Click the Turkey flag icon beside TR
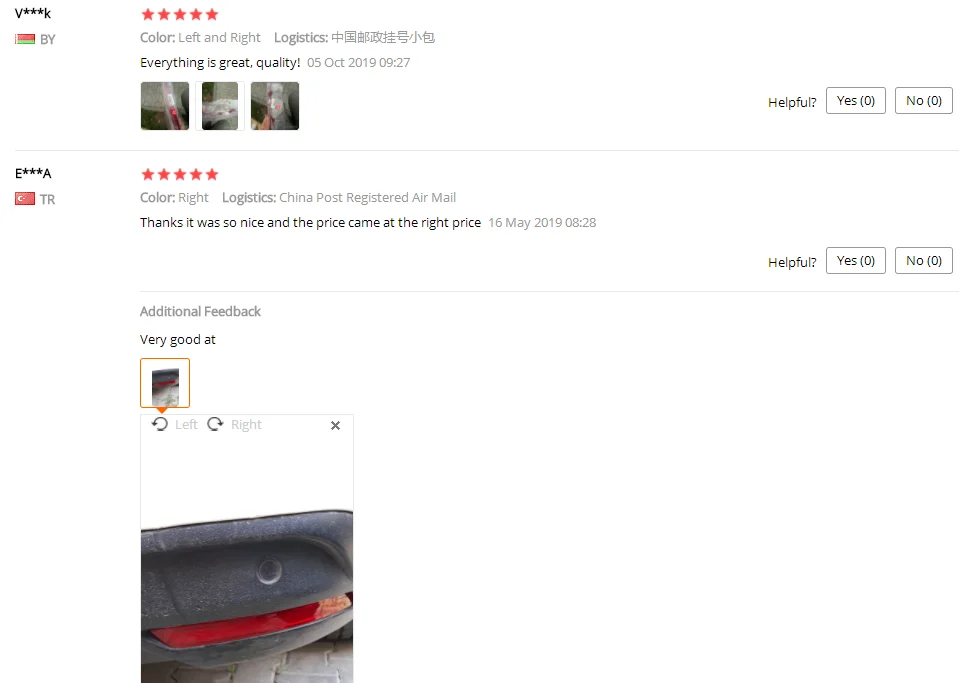 tap(25, 199)
